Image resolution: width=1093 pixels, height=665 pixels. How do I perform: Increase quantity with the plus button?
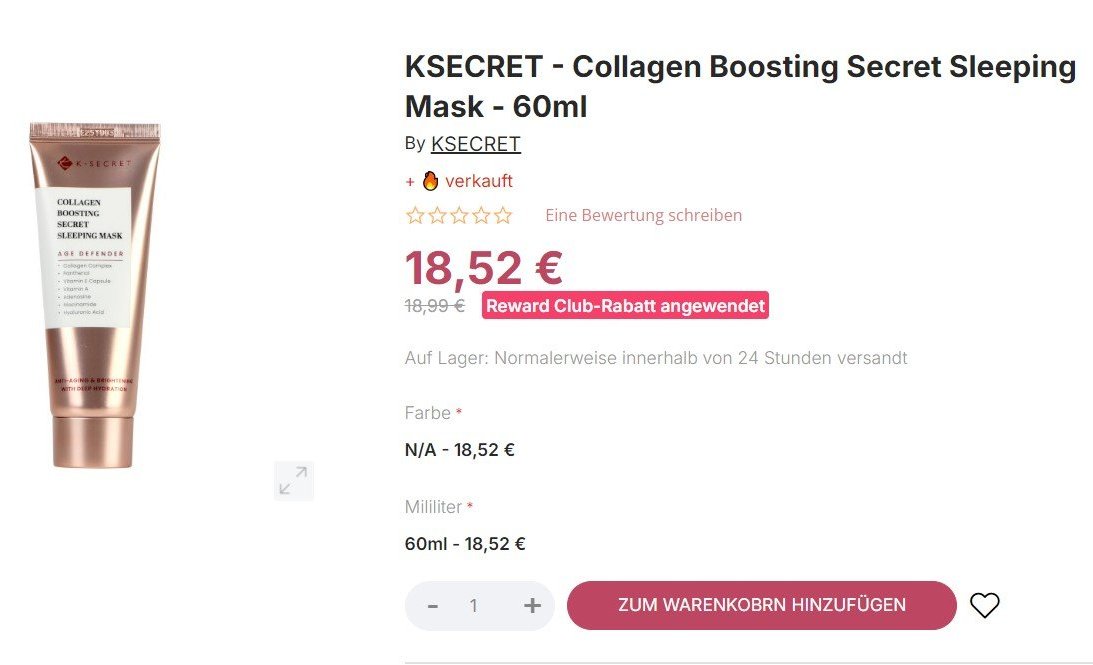532,606
